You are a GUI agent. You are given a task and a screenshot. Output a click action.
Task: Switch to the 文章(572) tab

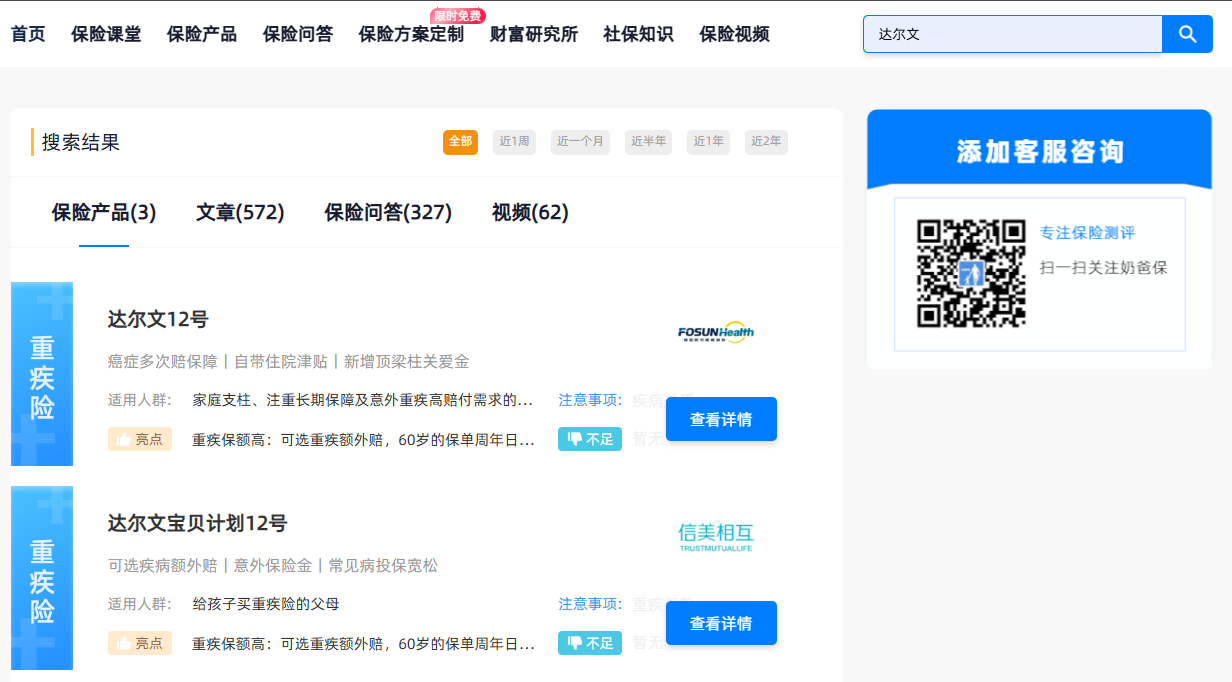click(240, 212)
